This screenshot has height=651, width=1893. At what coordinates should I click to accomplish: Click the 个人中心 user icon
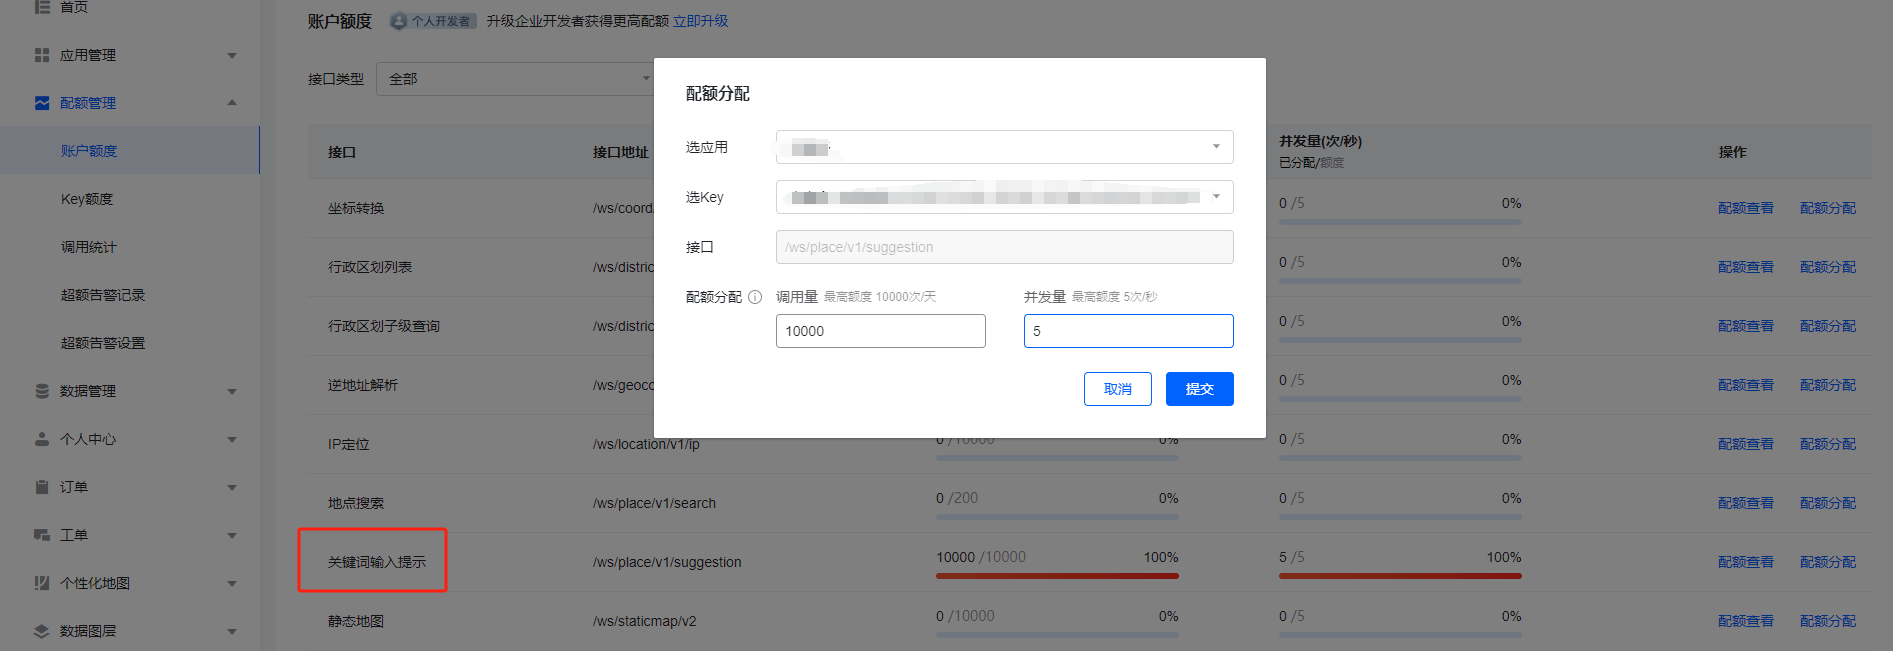[x=42, y=439]
